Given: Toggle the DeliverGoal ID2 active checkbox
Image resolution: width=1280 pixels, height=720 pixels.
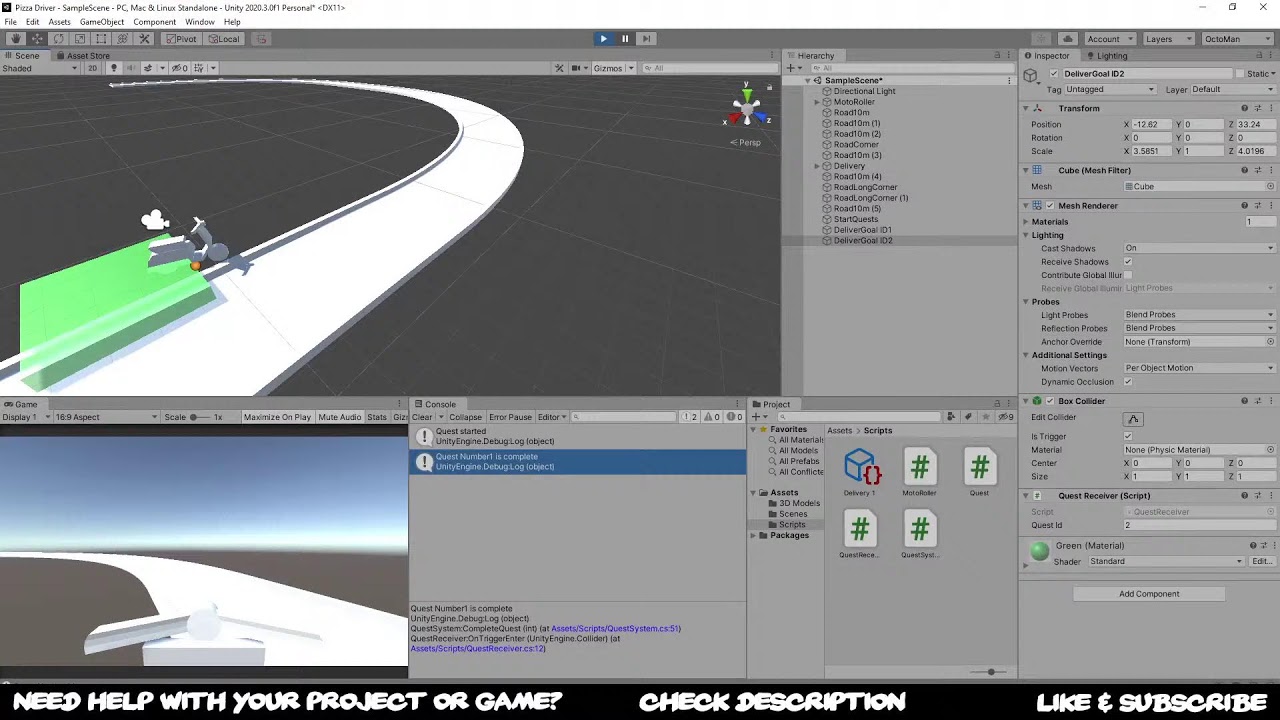Looking at the screenshot, I should [x=1053, y=74].
